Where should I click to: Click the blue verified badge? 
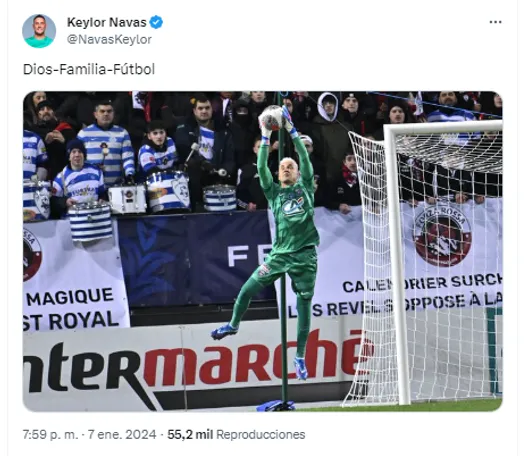[x=156, y=22]
